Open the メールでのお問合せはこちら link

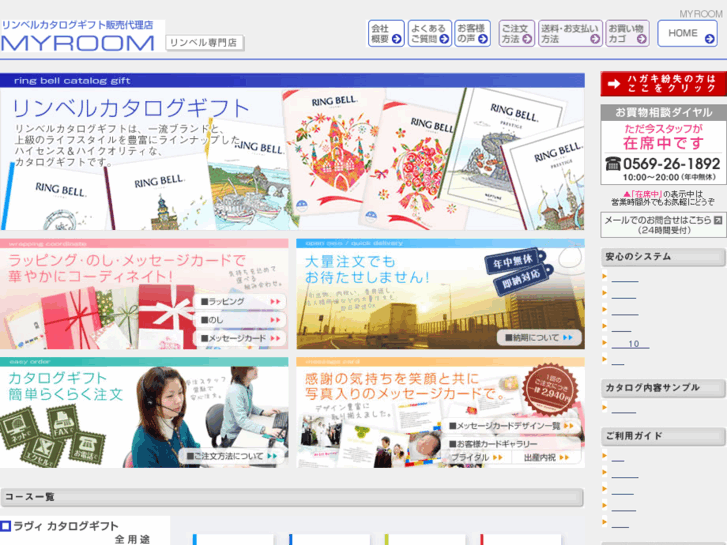(x=663, y=224)
